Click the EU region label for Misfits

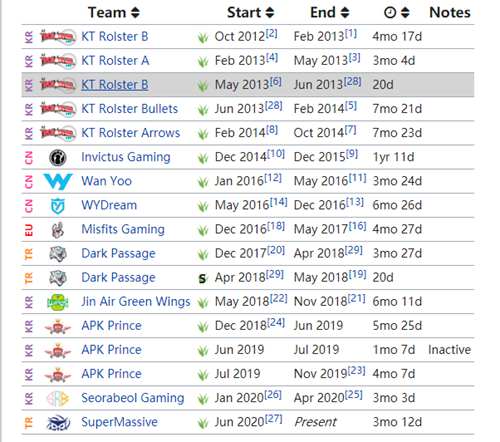29,230
